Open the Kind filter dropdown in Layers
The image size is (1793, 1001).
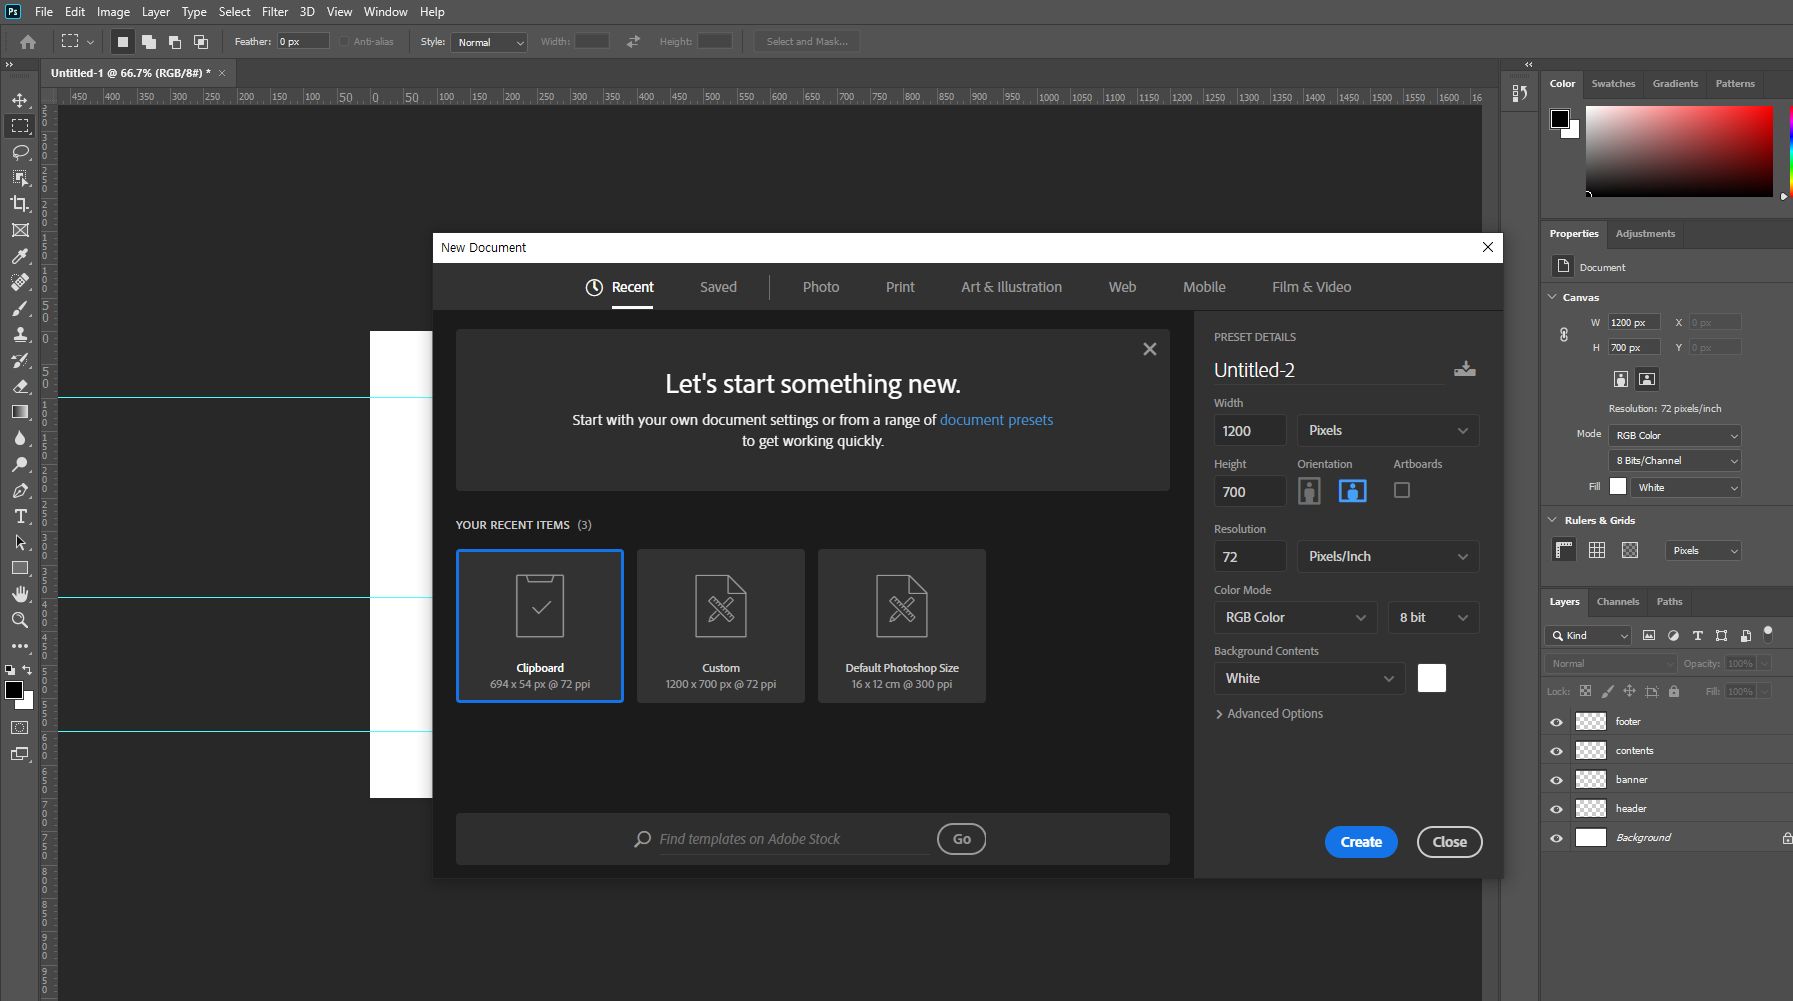pos(1588,636)
